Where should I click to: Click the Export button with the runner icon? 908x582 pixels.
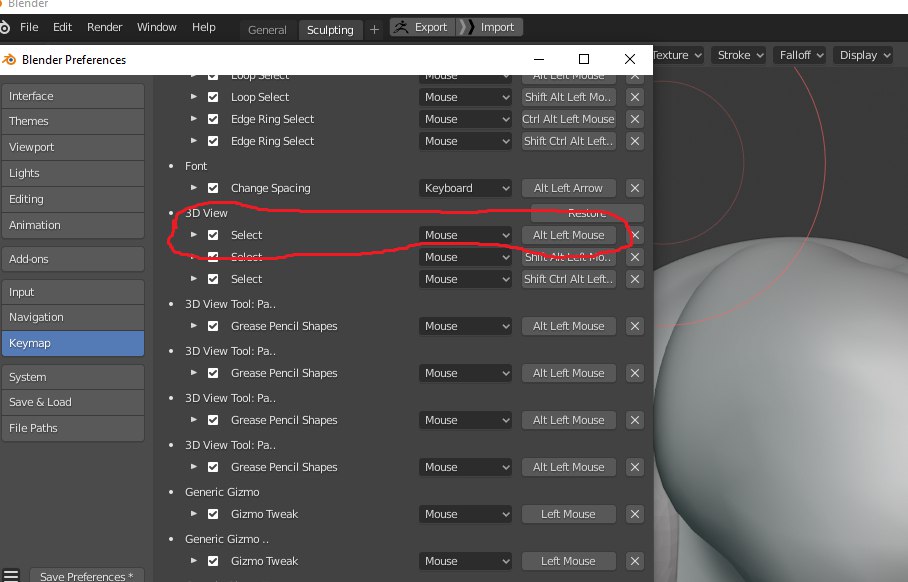pyautogui.click(x=422, y=27)
